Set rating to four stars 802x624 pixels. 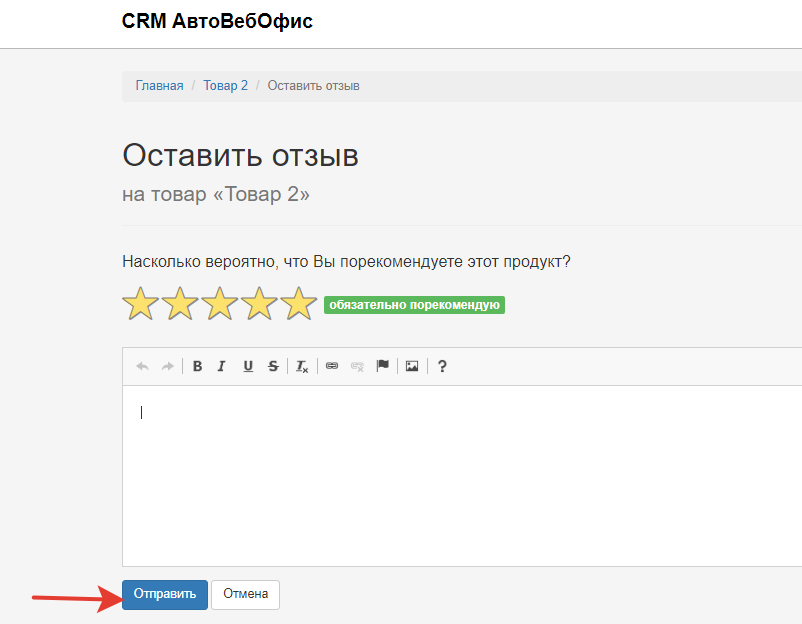259,304
